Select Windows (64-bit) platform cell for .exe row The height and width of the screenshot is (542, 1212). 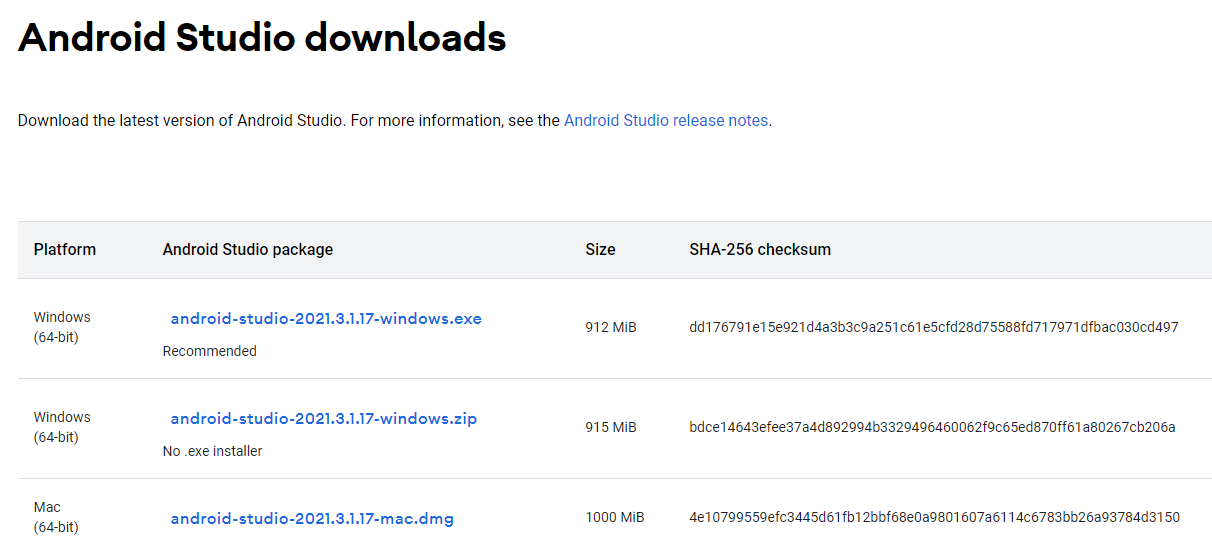[x=62, y=327]
